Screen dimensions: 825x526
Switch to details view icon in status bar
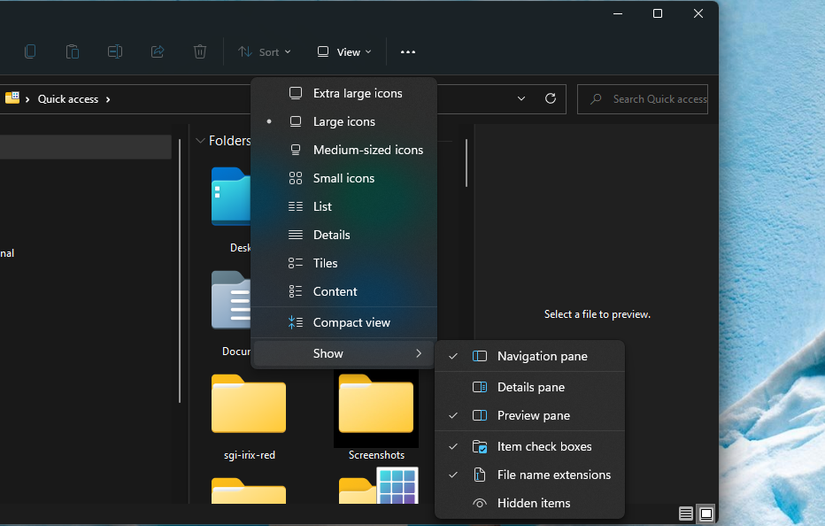pyautogui.click(x=686, y=514)
